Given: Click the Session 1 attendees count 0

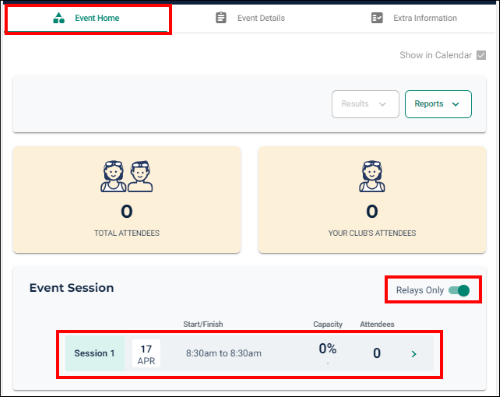Looking at the screenshot, I should [377, 353].
